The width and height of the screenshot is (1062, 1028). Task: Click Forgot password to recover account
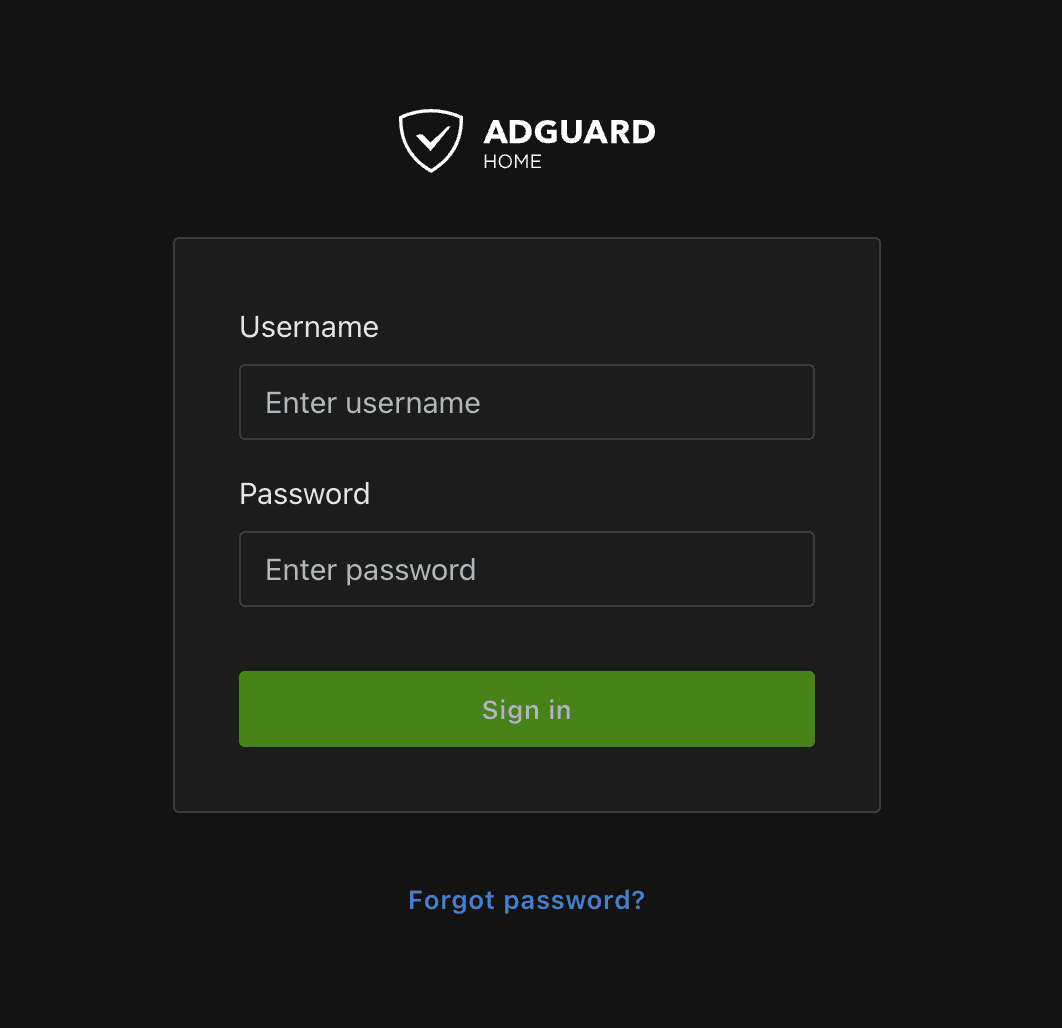click(526, 900)
